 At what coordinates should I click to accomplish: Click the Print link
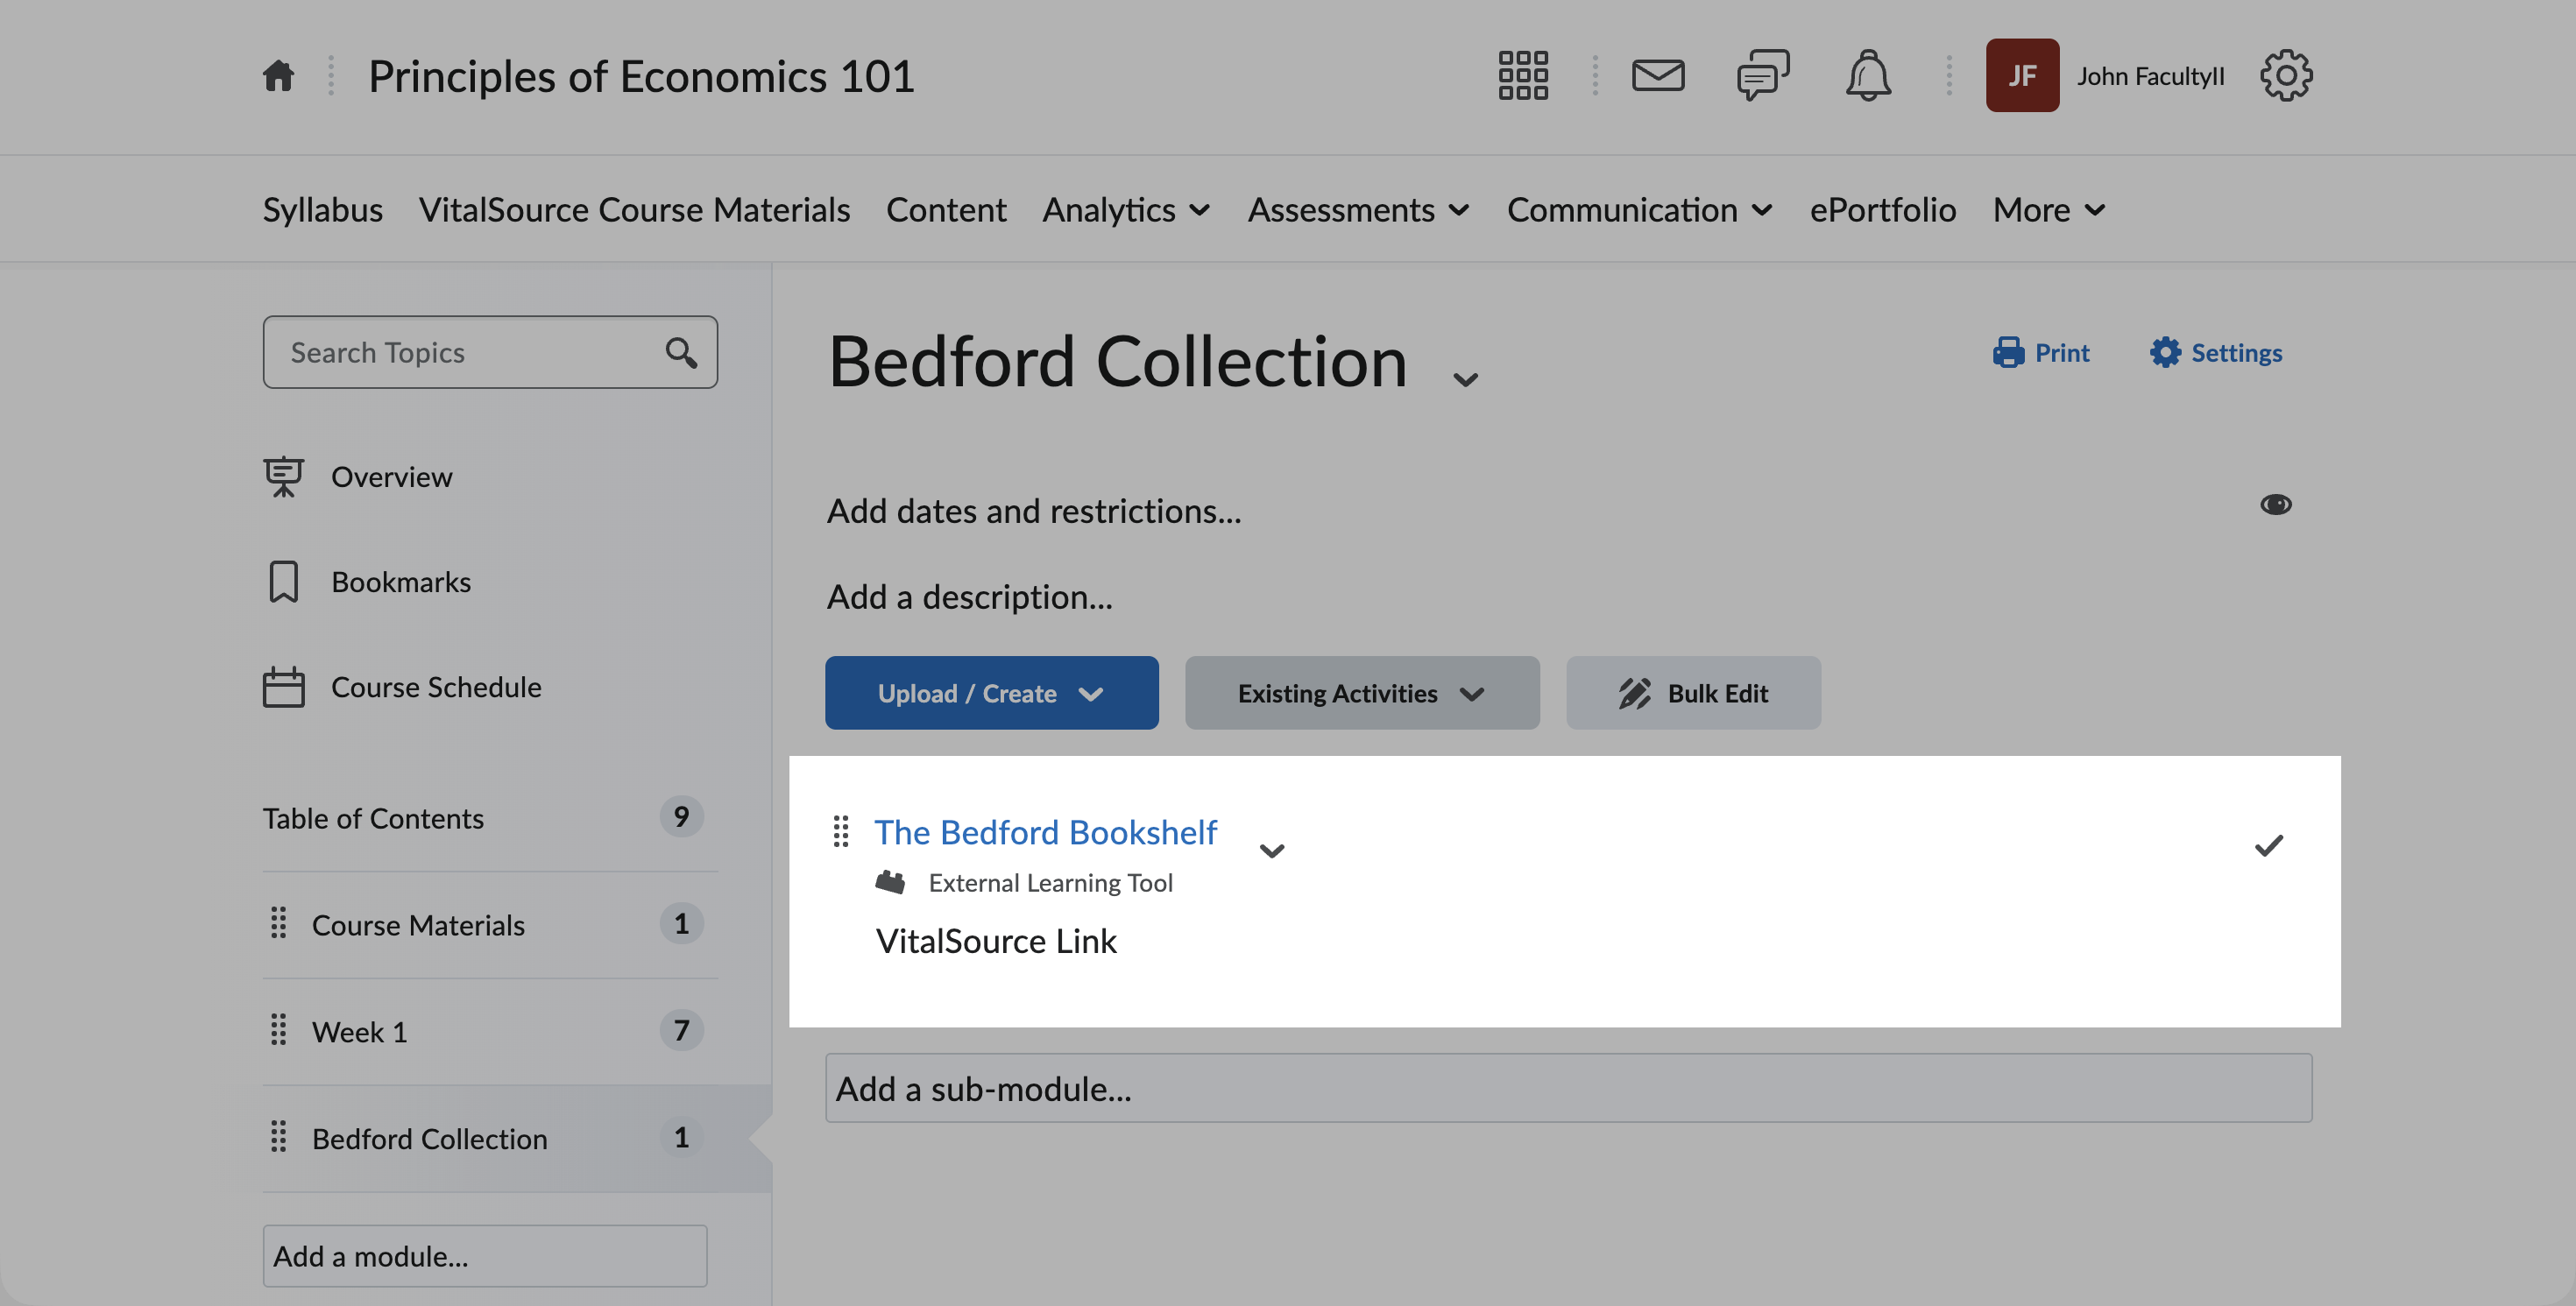click(2041, 352)
